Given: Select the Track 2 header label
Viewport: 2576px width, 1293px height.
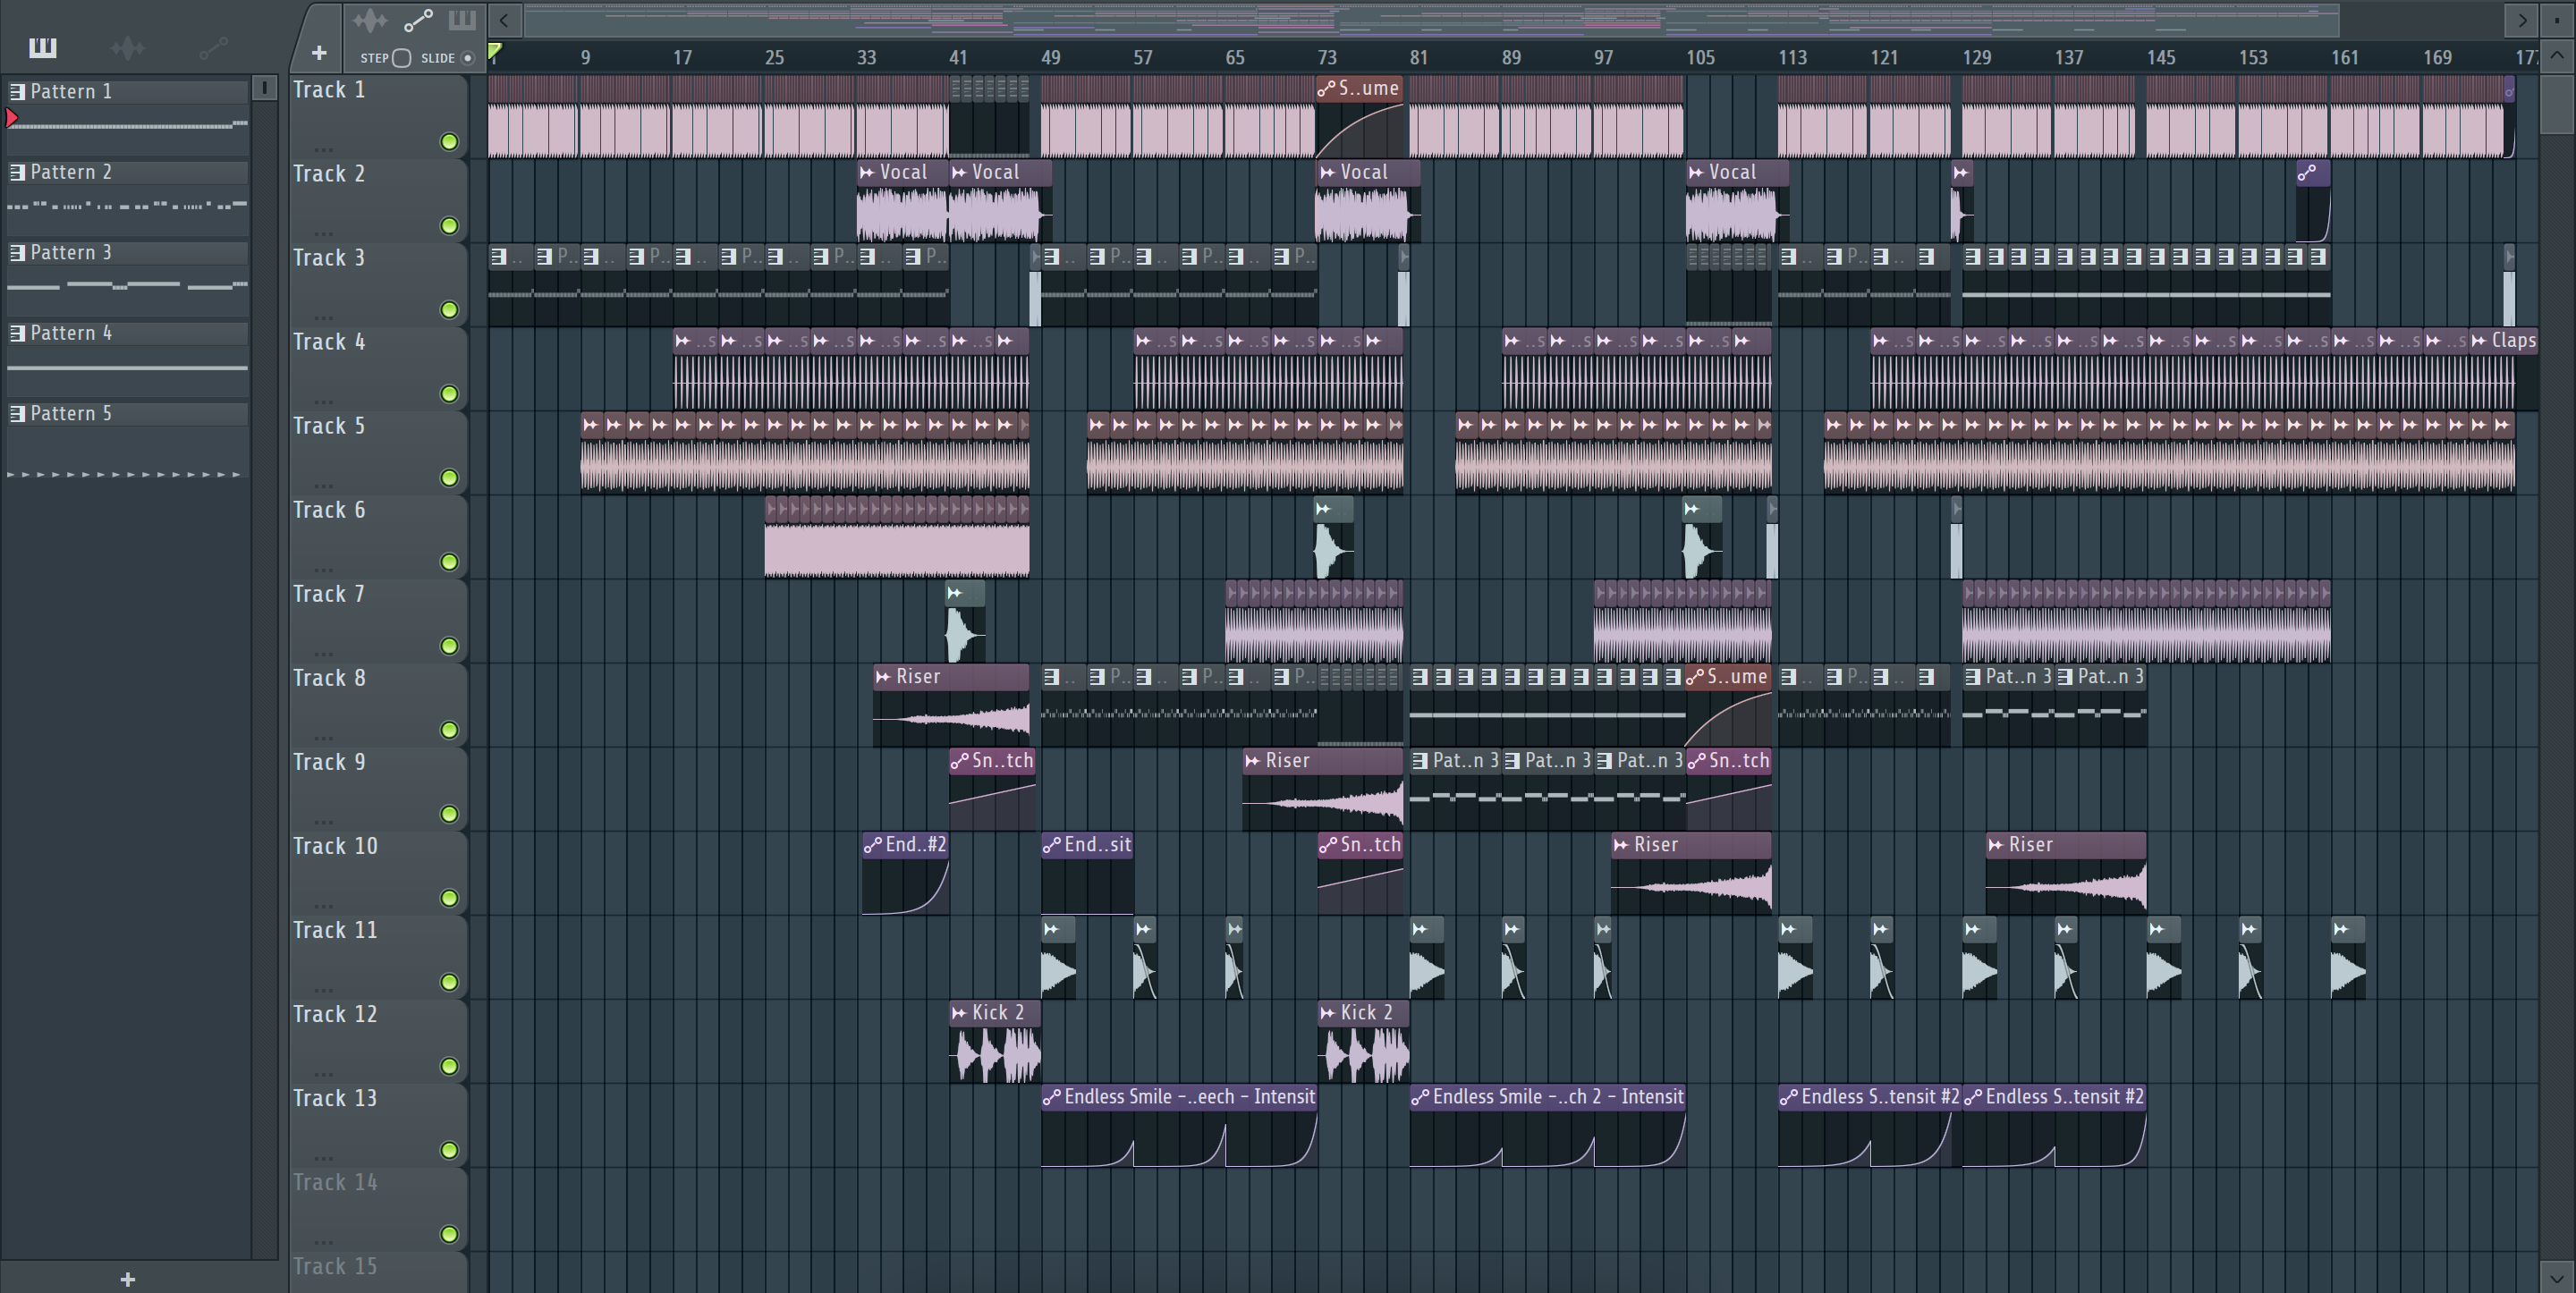Looking at the screenshot, I should click(x=329, y=174).
